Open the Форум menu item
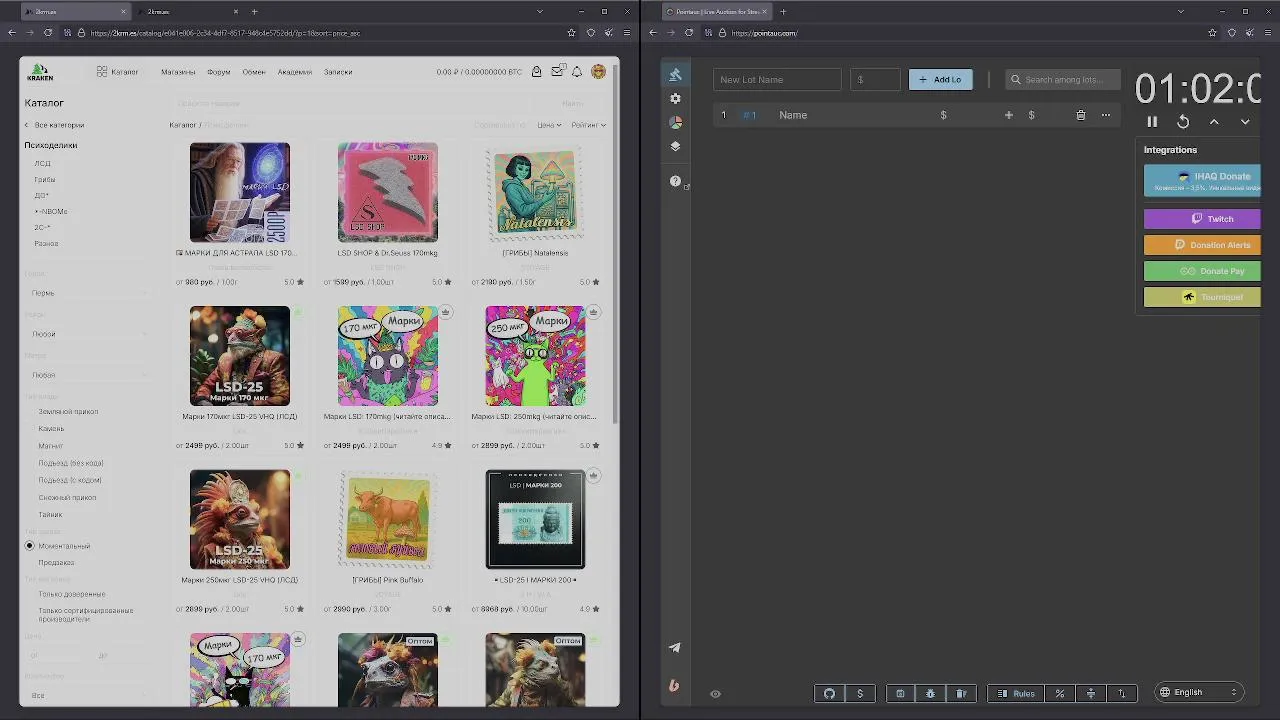The height and width of the screenshot is (720, 1280). point(219,72)
